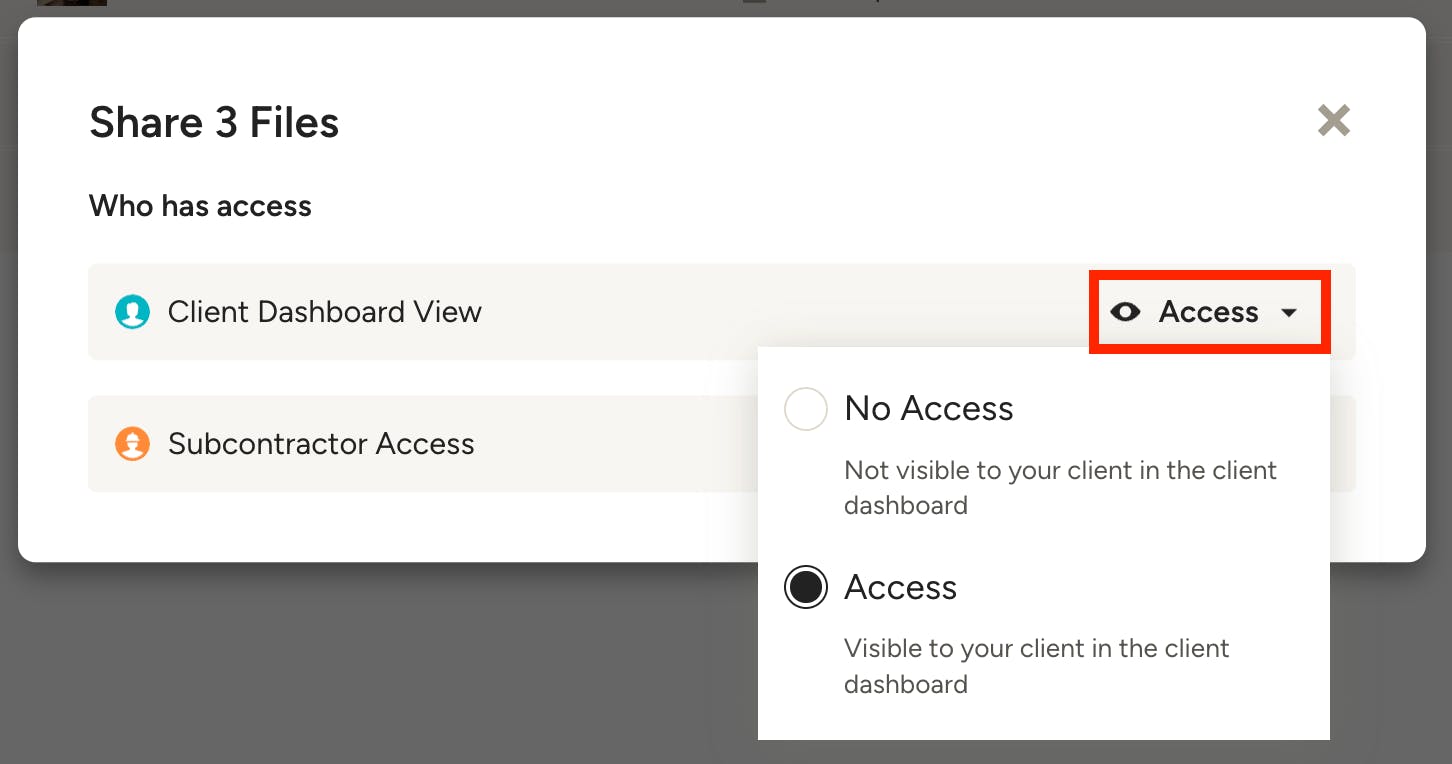The width and height of the screenshot is (1452, 764).
Task: Choose the No Access option label
Action: pos(929,408)
